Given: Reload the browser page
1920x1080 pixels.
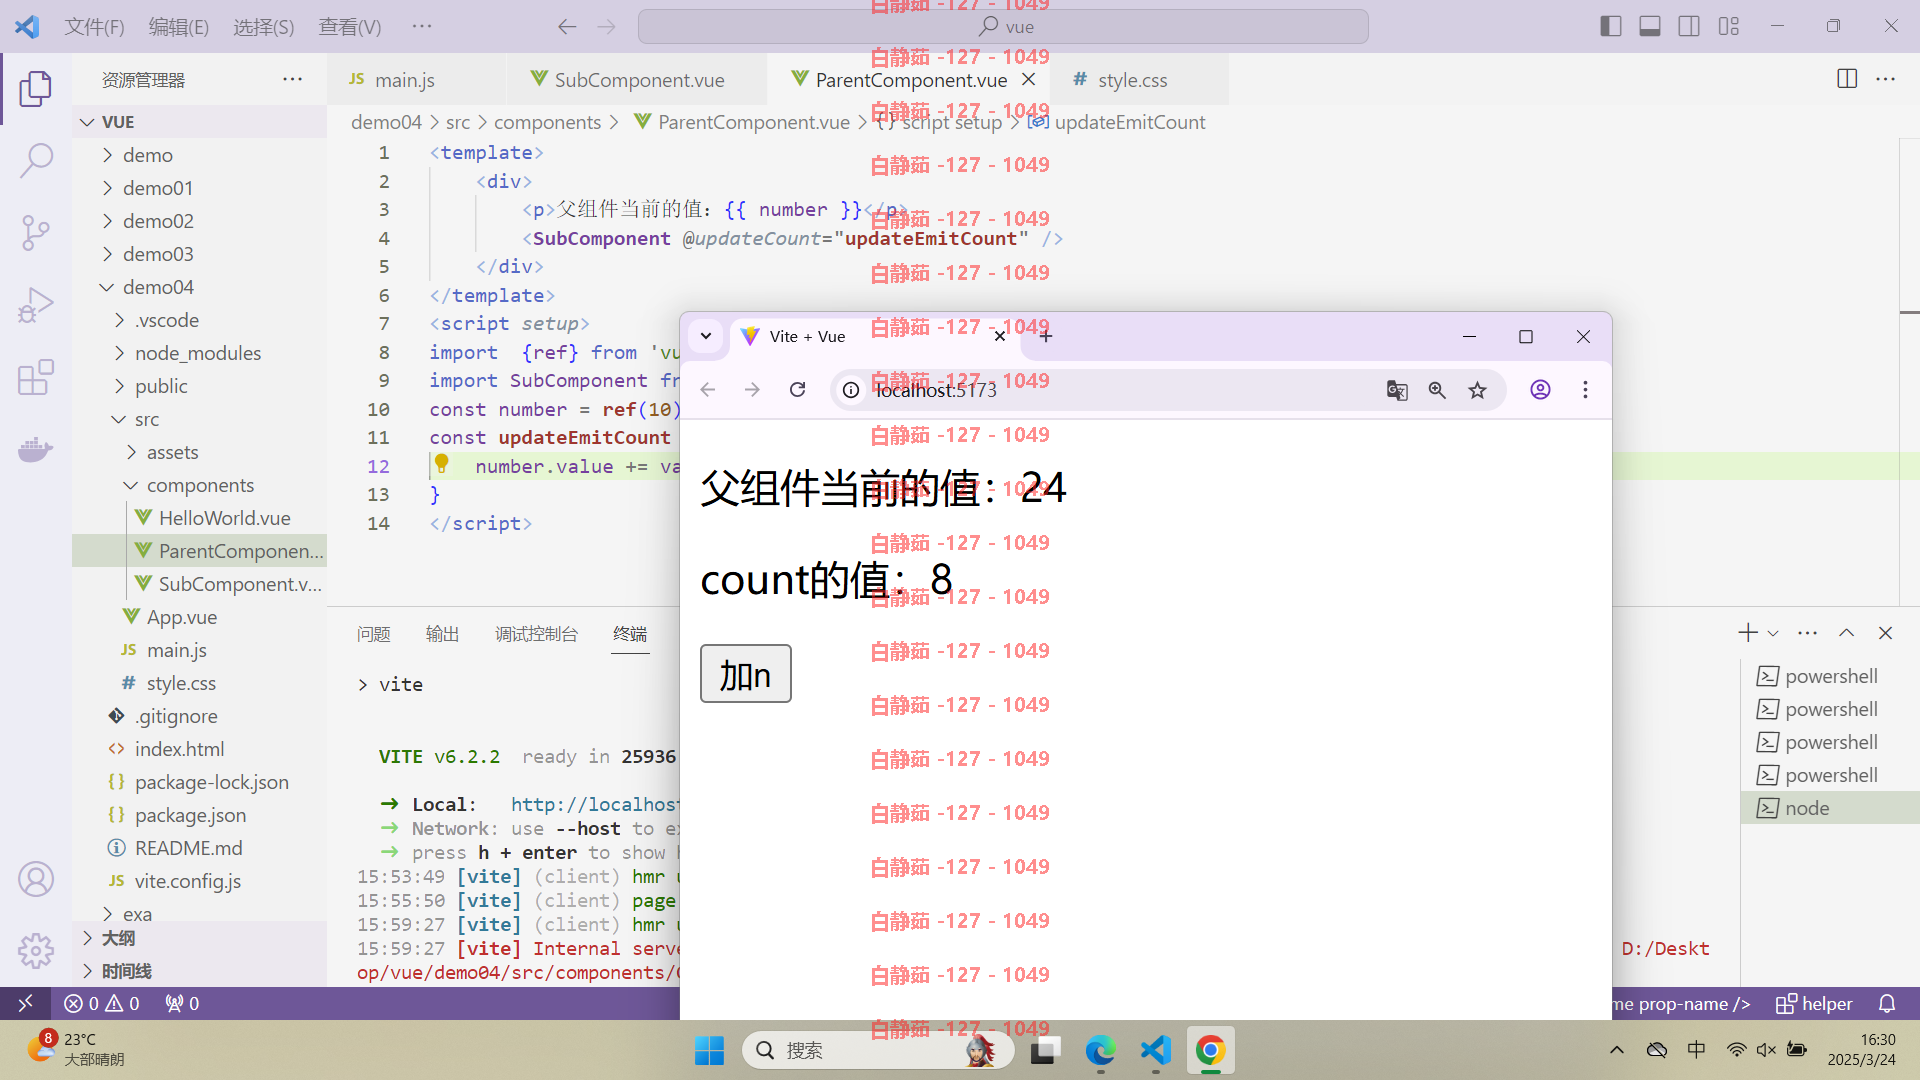Looking at the screenshot, I should tap(797, 390).
